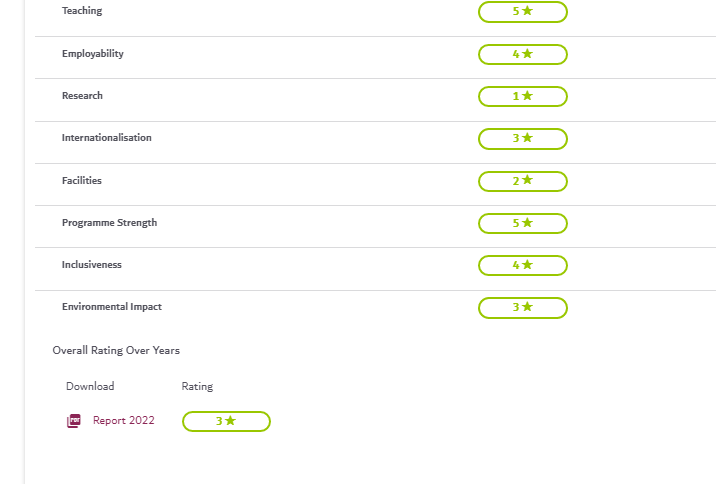Click the Environmental Impact 3-star badge
The width and height of the screenshot is (716, 484).
[x=522, y=307]
